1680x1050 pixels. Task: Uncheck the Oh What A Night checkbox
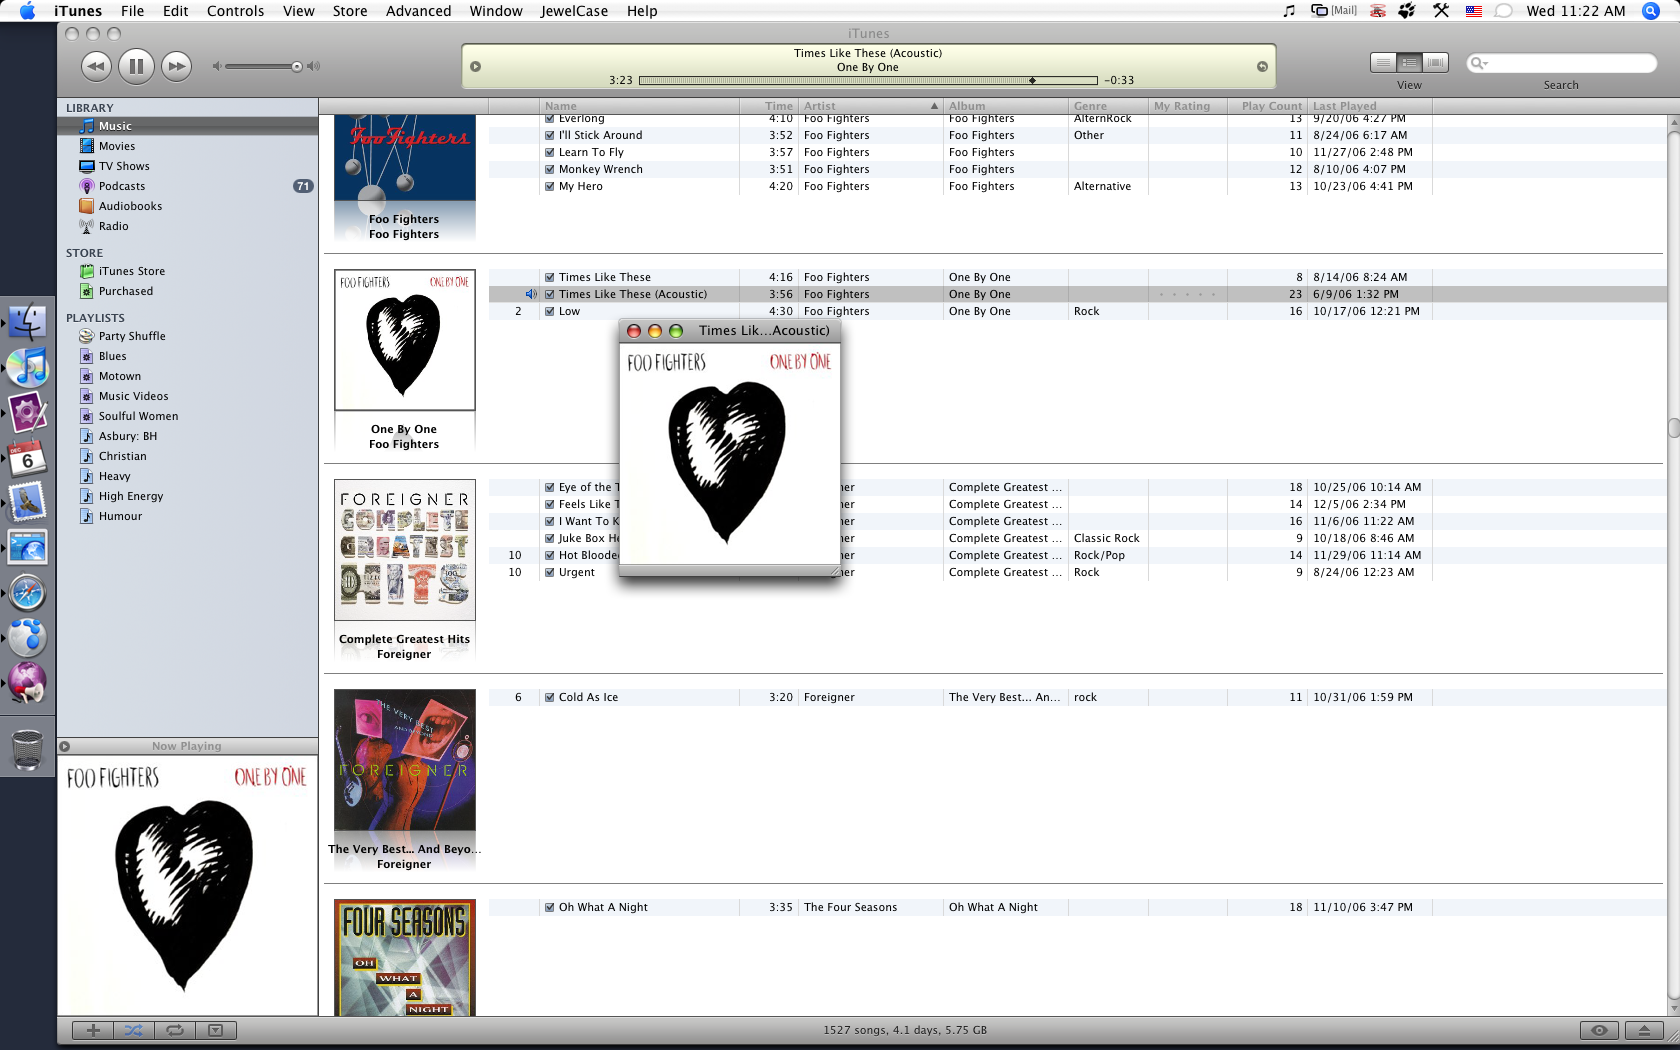click(550, 907)
